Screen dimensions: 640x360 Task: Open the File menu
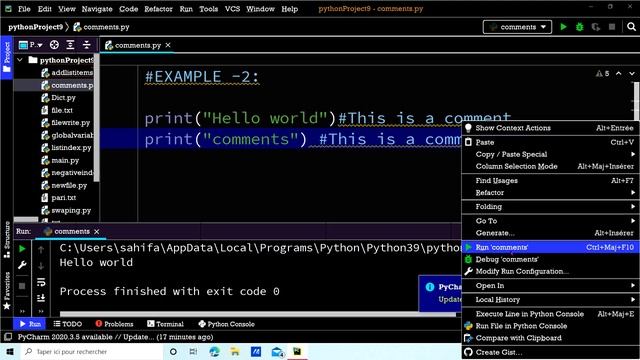tap(24, 9)
